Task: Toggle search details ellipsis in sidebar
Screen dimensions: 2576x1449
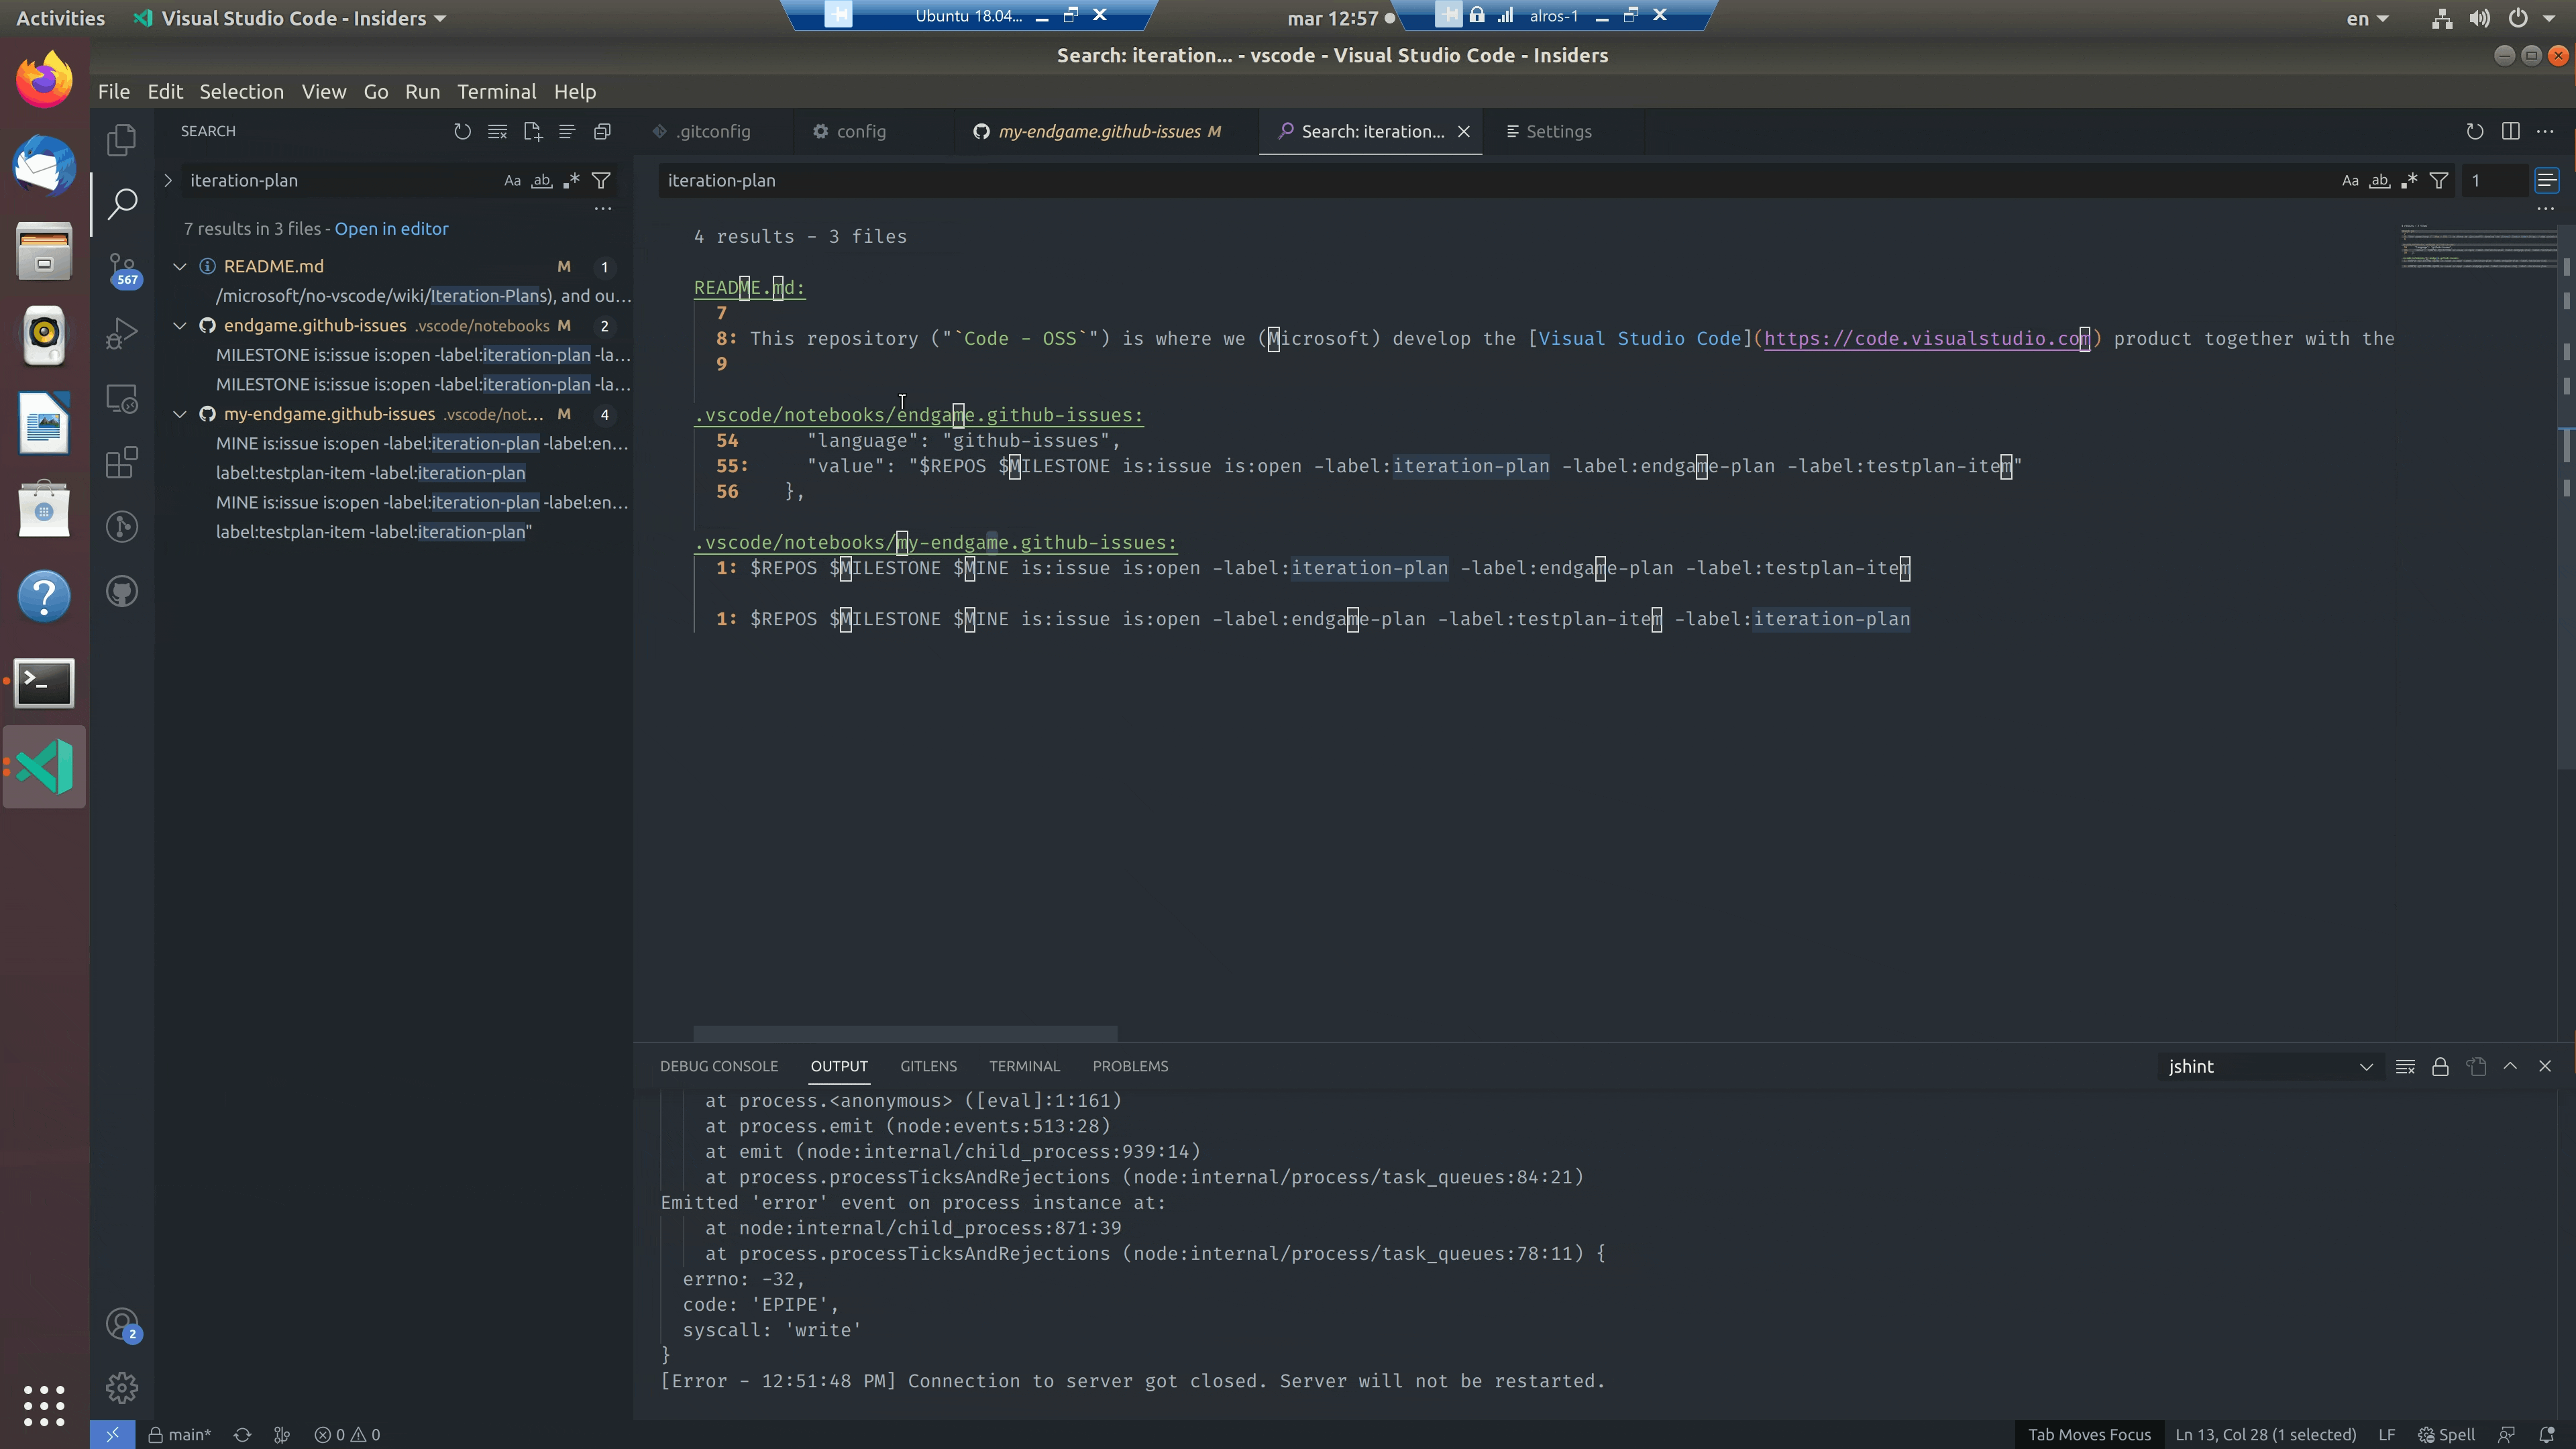Action: [x=603, y=209]
